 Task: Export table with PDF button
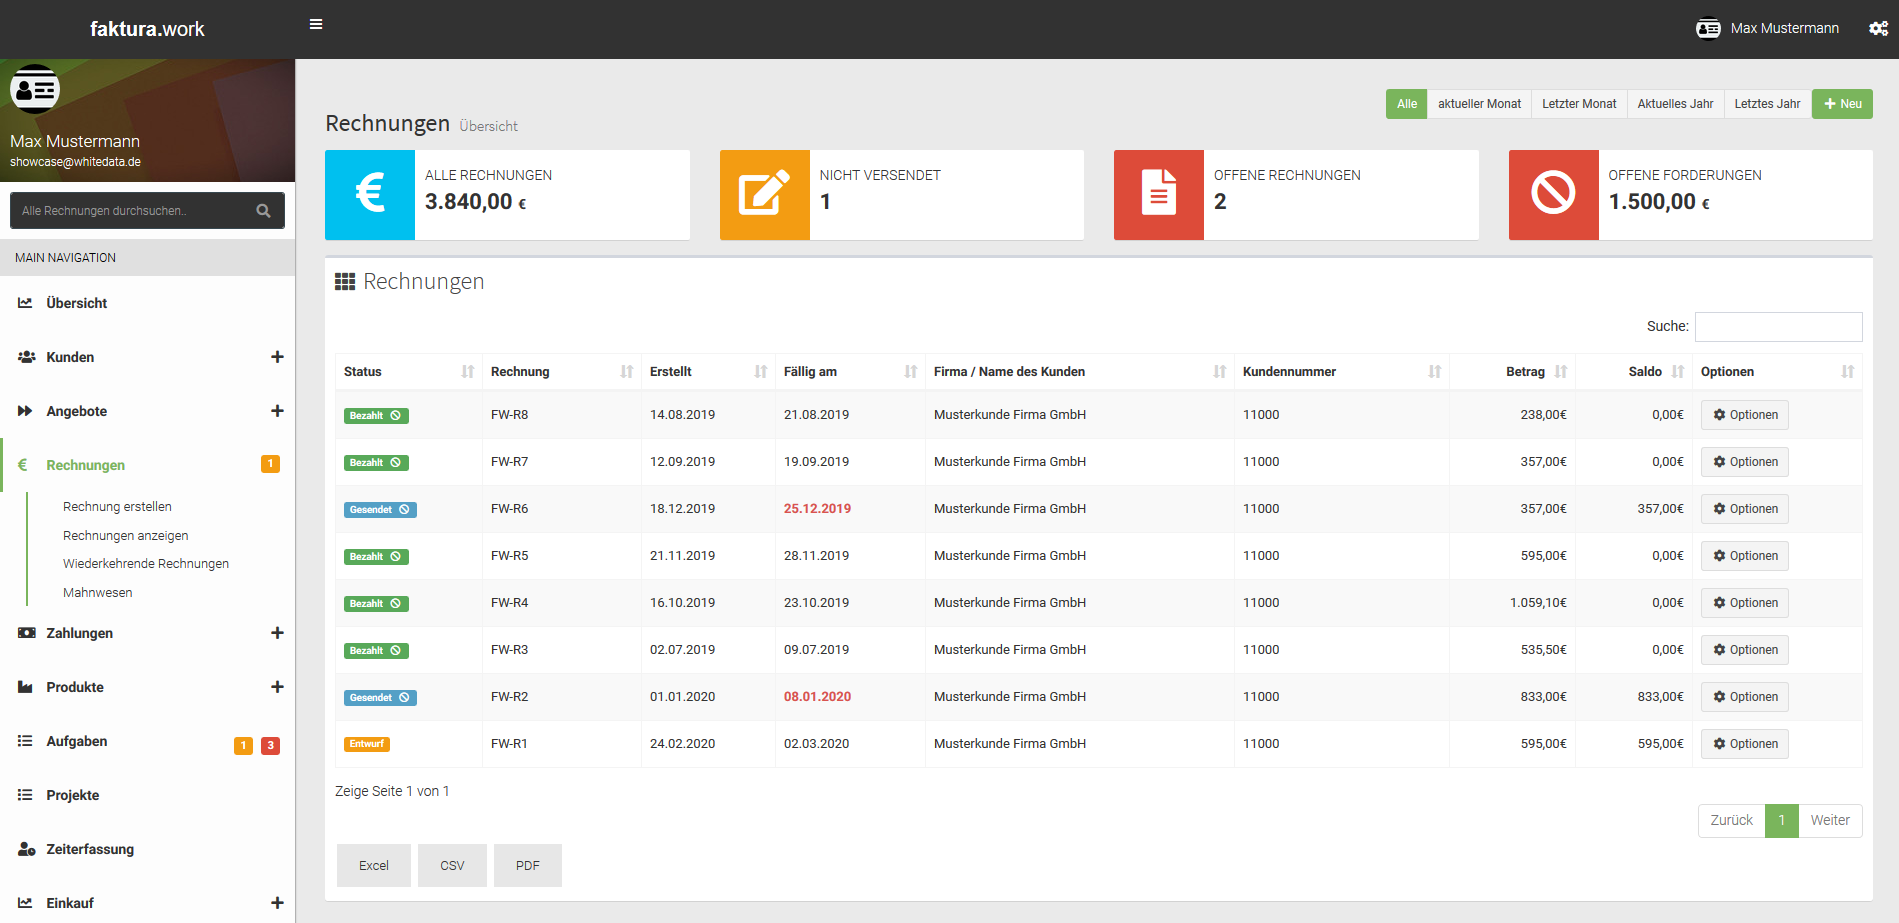(x=528, y=866)
